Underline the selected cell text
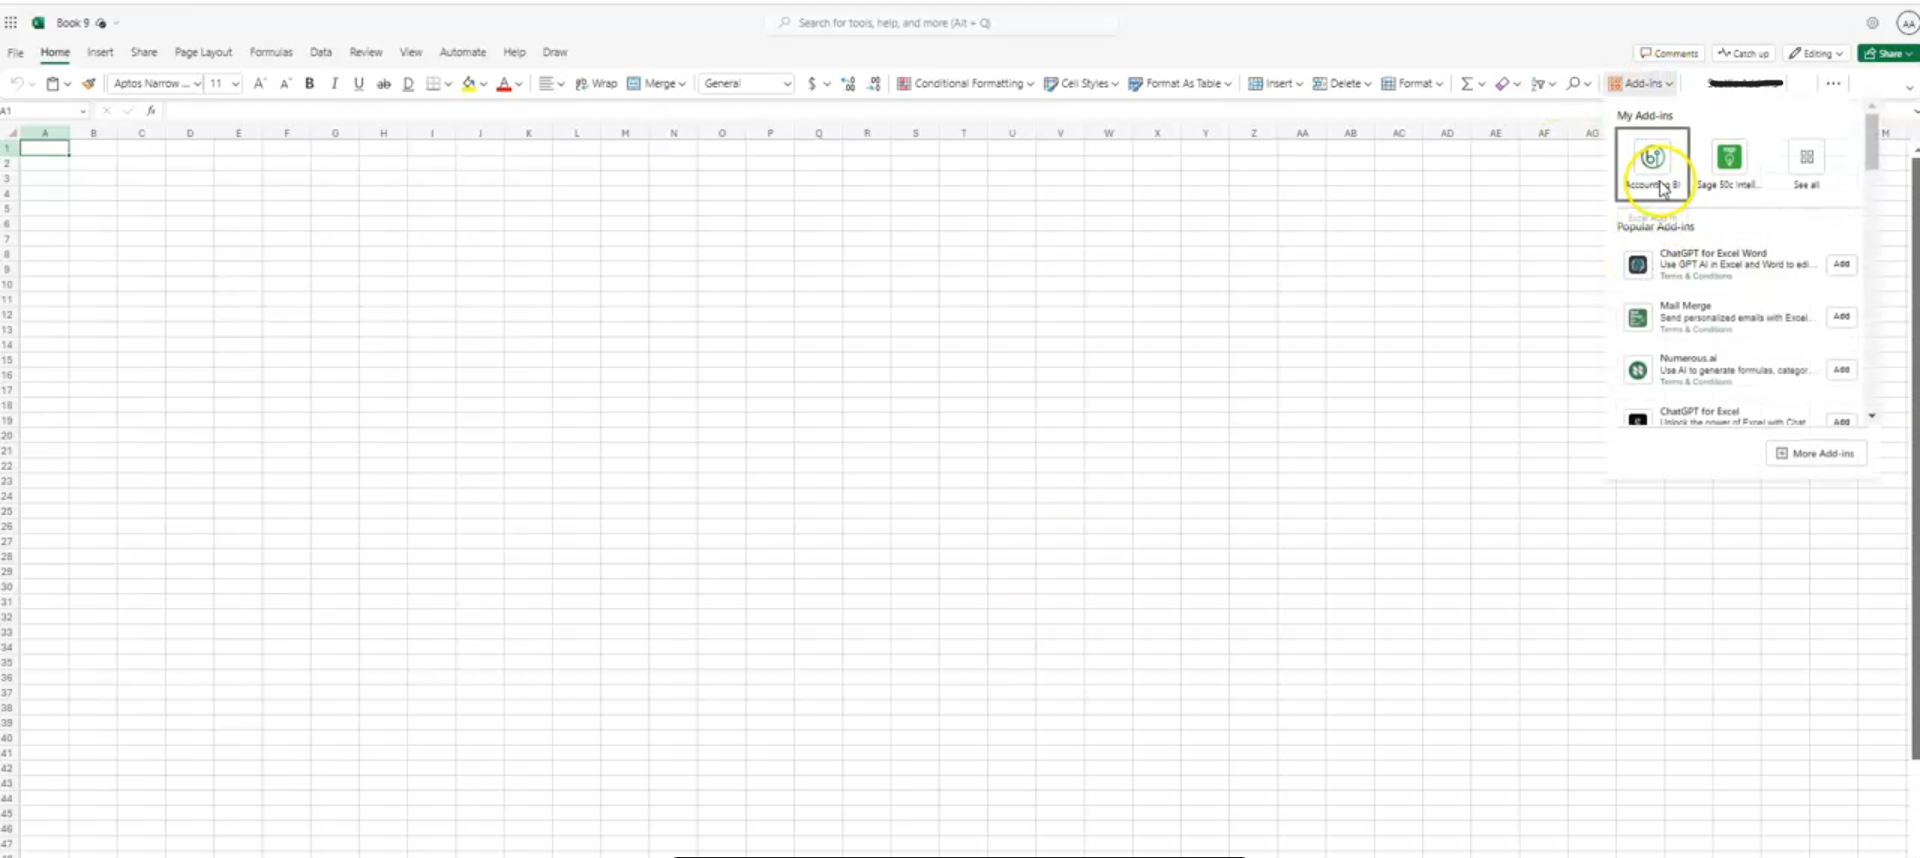1920x858 pixels. [359, 84]
